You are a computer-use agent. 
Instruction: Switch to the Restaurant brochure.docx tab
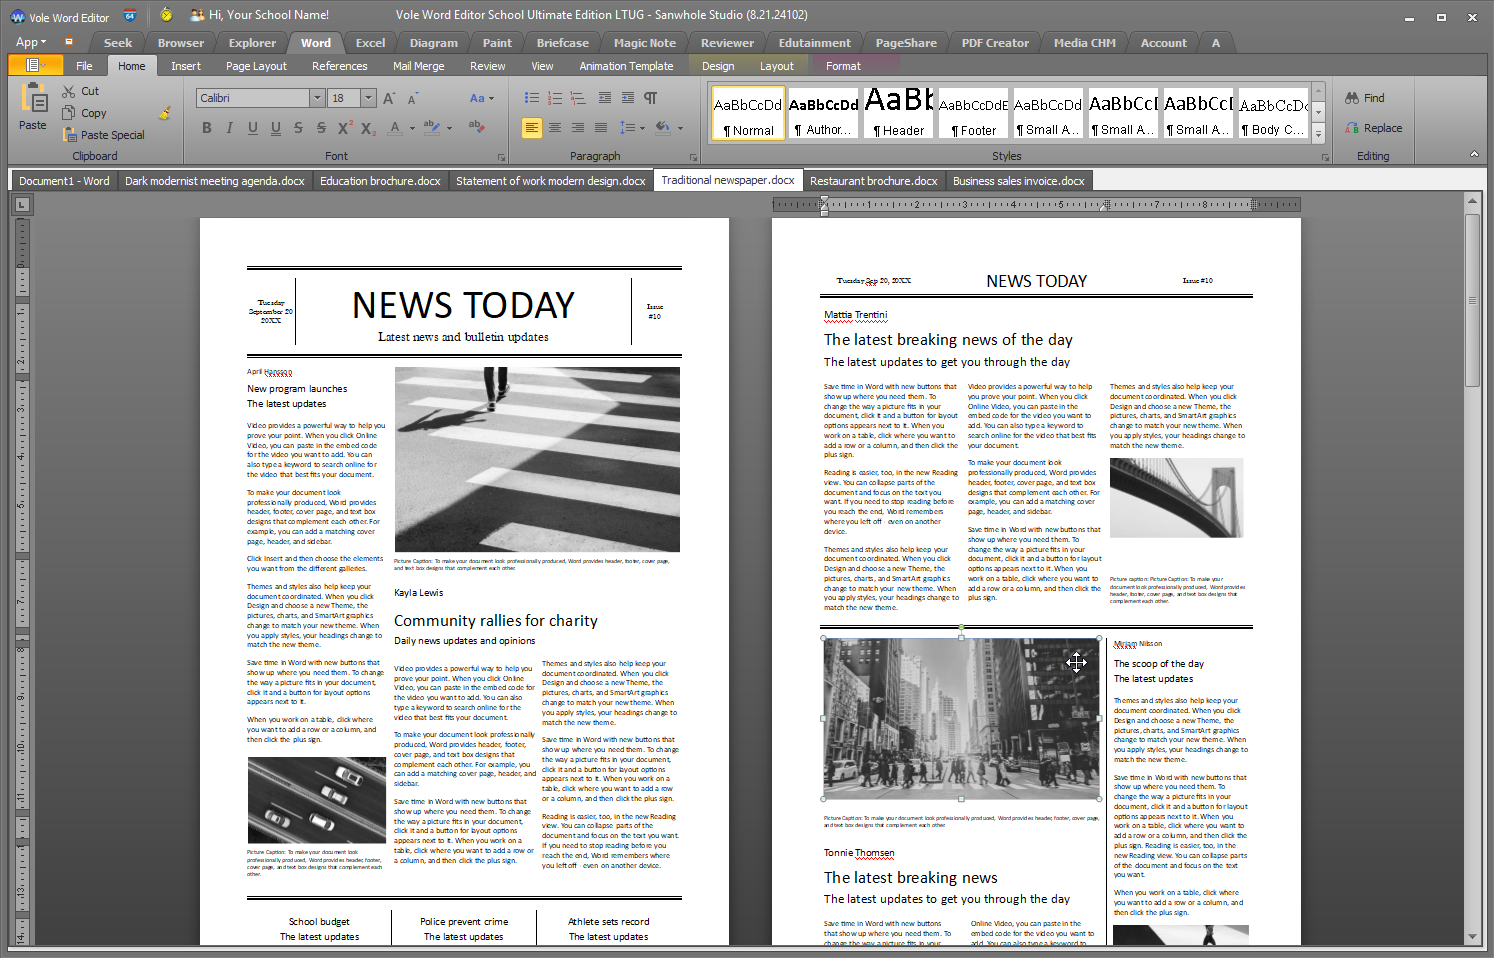pos(874,181)
